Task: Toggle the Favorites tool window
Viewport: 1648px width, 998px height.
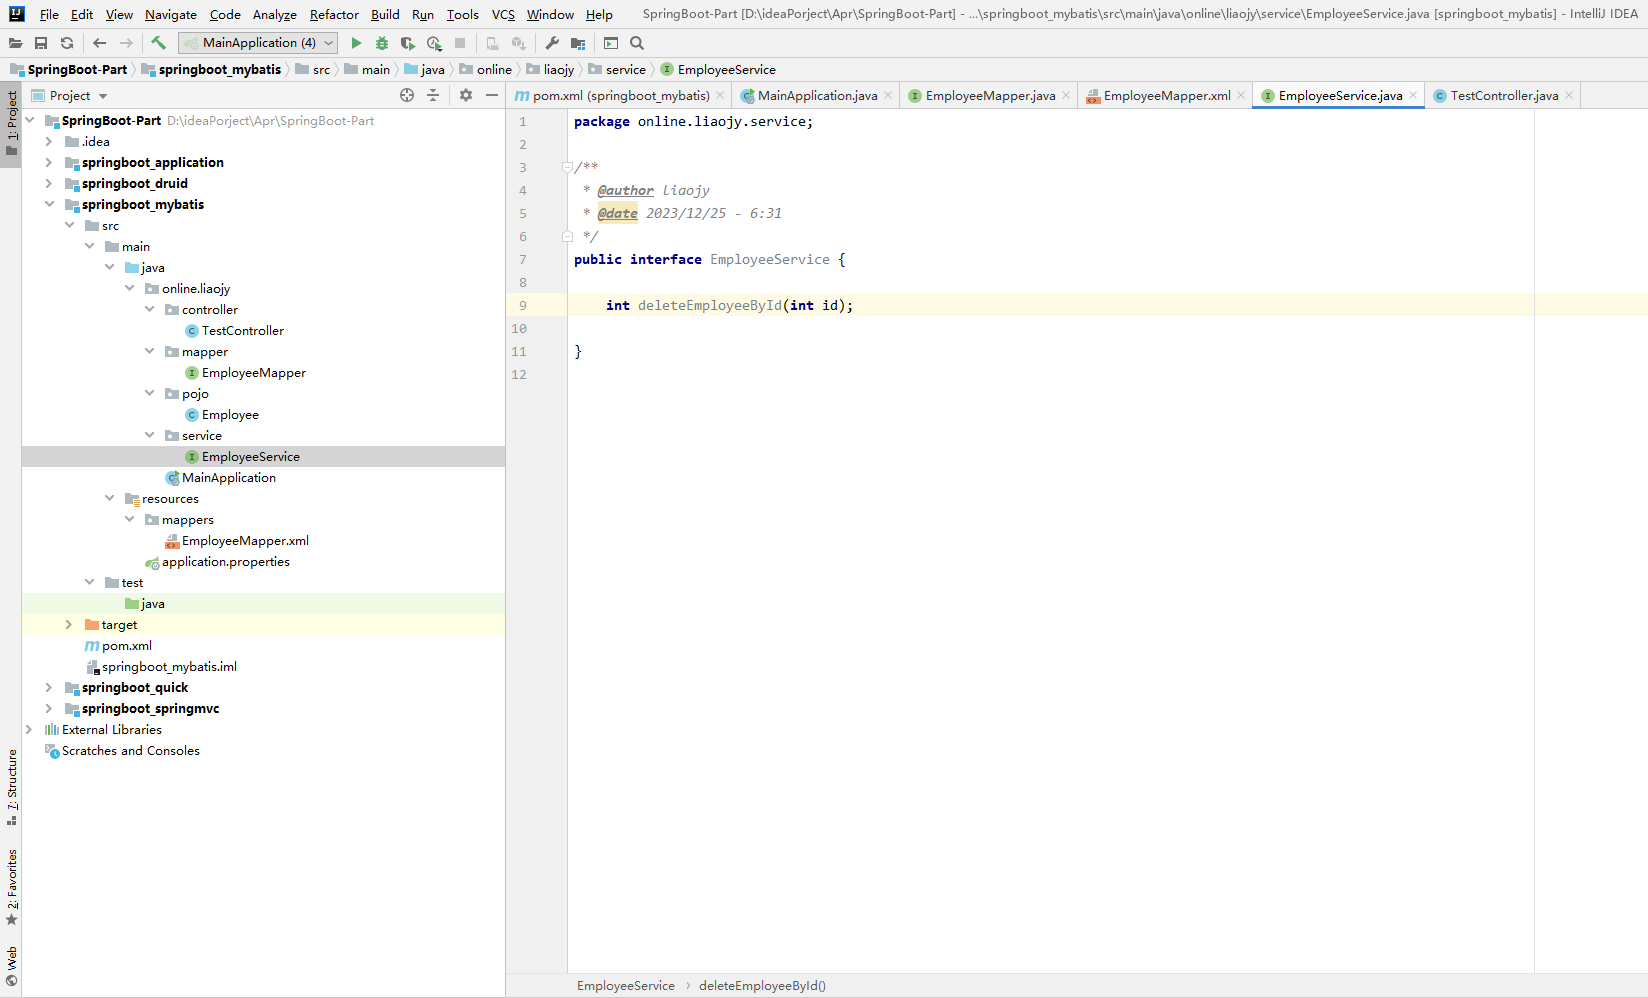Action: (12, 886)
